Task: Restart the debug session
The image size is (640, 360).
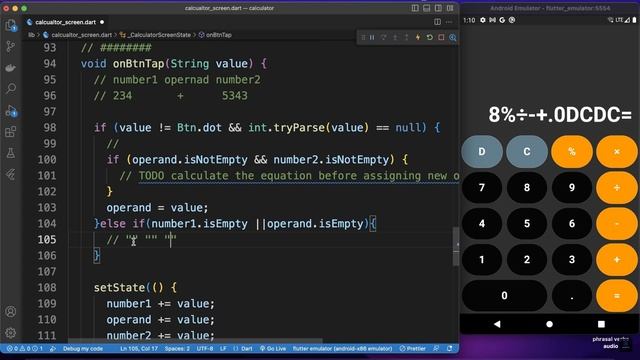Action: coord(429,38)
